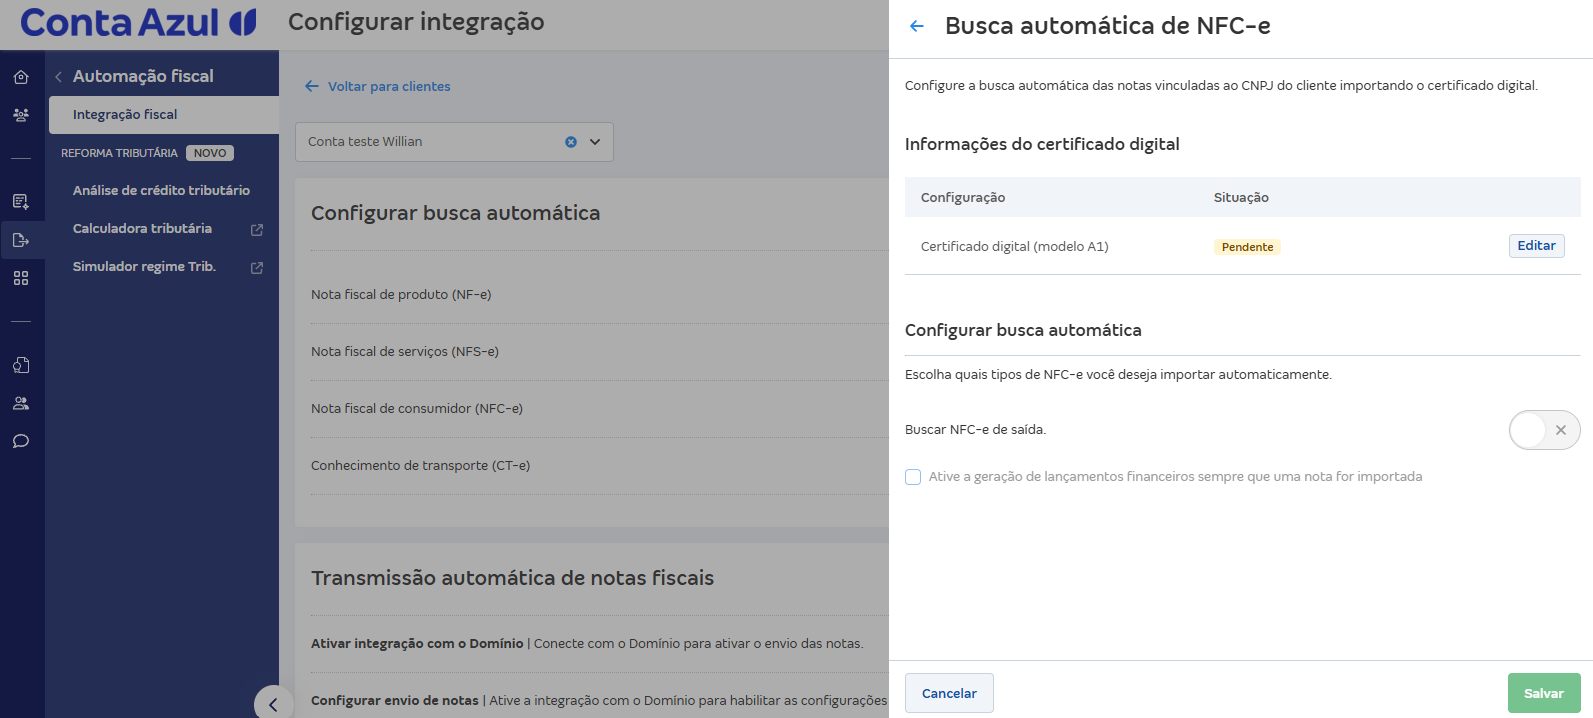Click back arrow in Busca automática de NFC-e panel
Viewport: 1593px width, 718px height.
917,26
